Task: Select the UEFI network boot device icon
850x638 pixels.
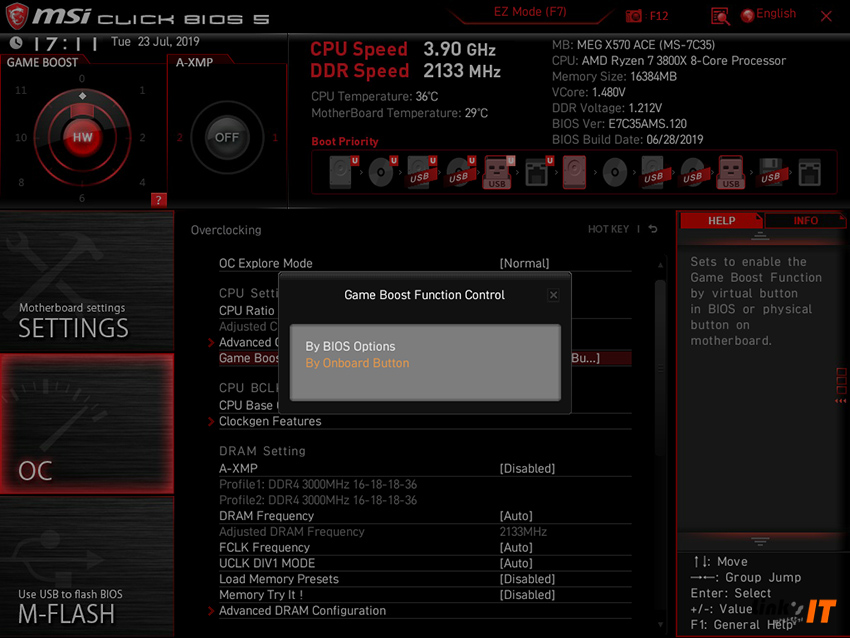Action: click(x=539, y=172)
